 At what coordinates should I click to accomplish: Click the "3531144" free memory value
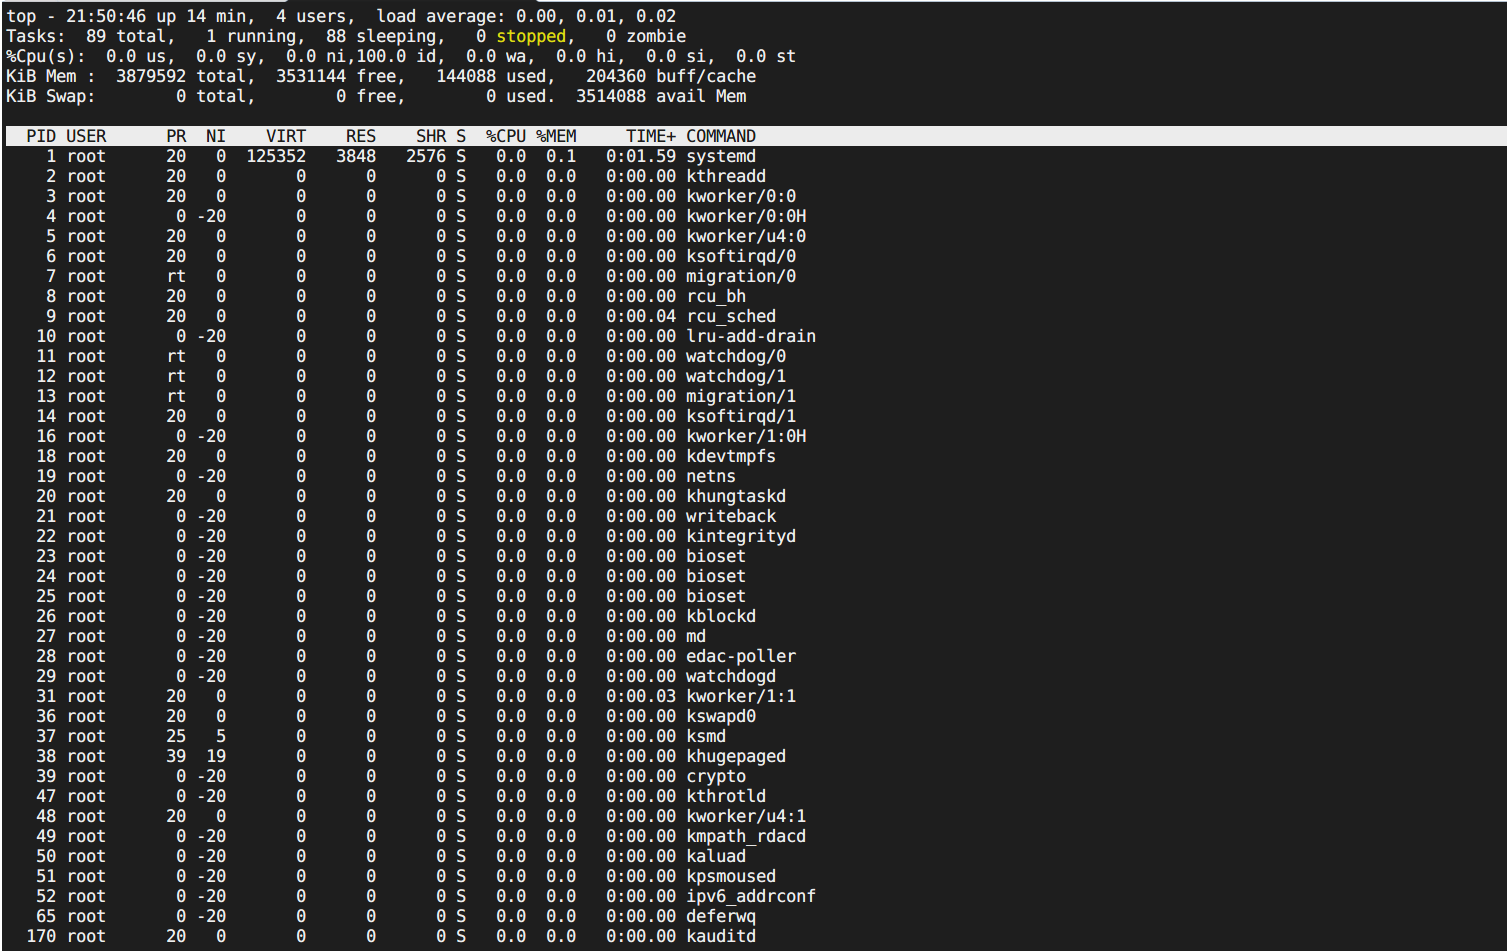(x=311, y=76)
